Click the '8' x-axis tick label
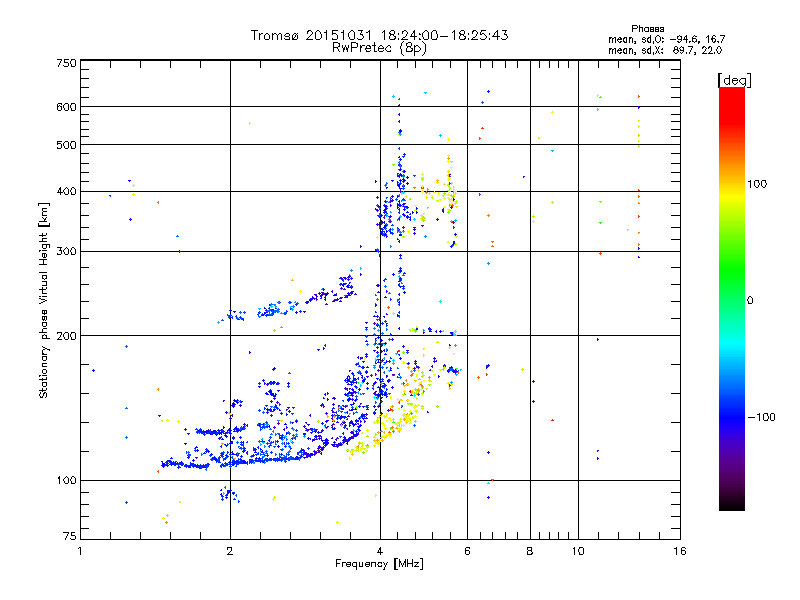The image size is (800, 600). pyautogui.click(x=530, y=551)
